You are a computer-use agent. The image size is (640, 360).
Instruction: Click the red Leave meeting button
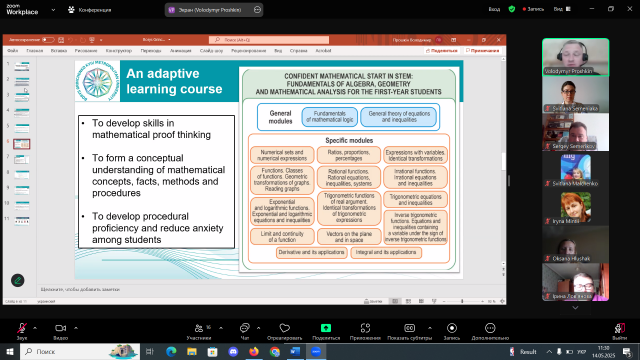[620, 328]
